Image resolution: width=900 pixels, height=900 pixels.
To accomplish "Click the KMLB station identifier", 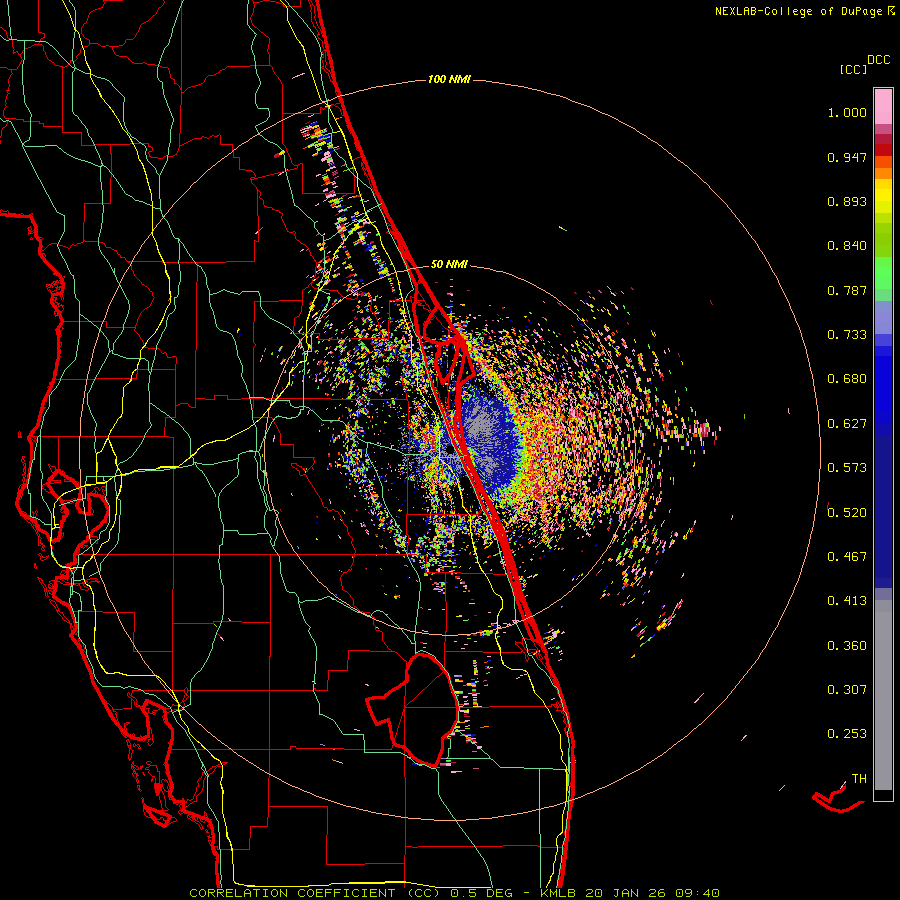I will click(558, 893).
